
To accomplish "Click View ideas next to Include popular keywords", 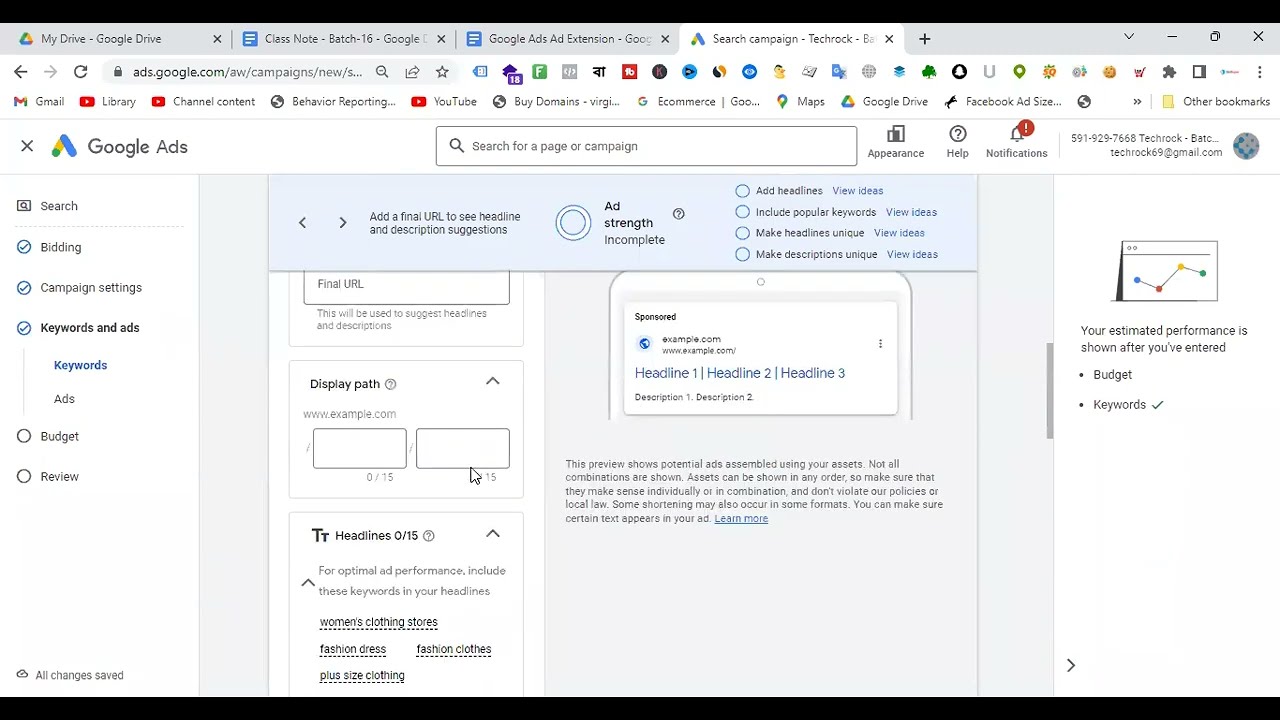I will pyautogui.click(x=911, y=212).
